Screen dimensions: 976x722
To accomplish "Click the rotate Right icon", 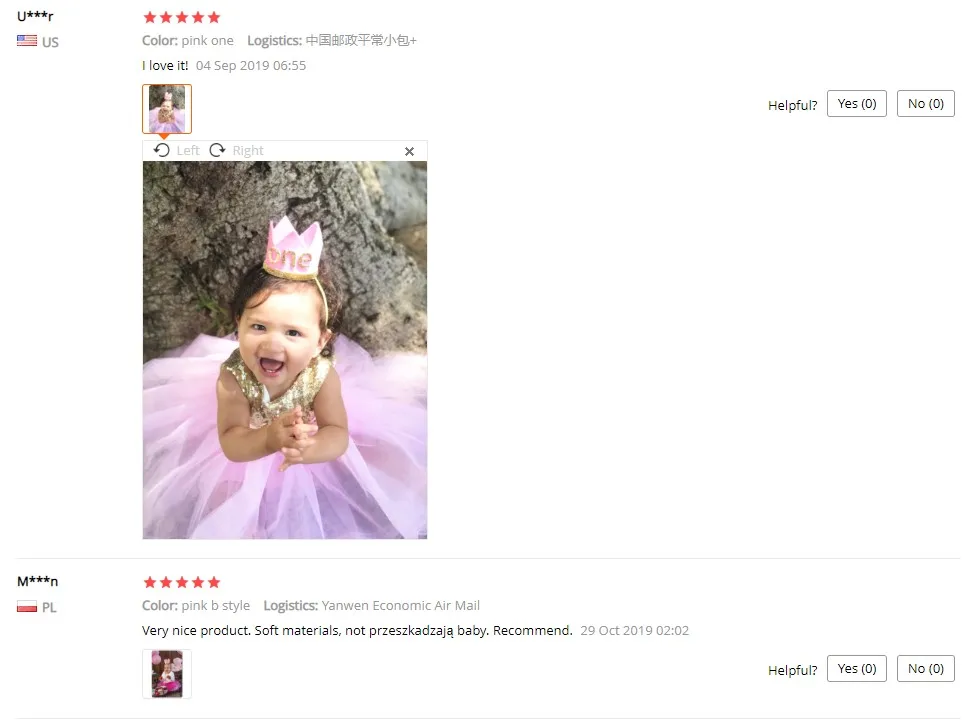I will (x=217, y=151).
